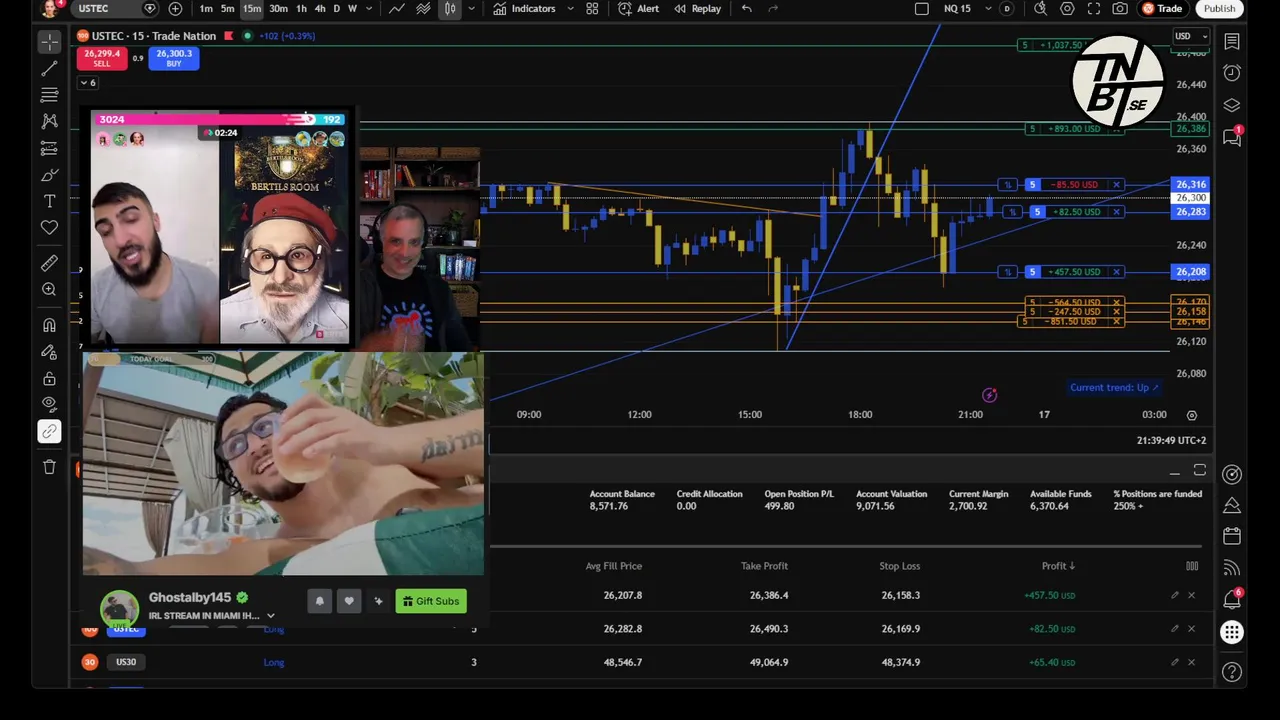
Task: Open the watchlist panel in right sidebar
Action: [x=1232, y=41]
